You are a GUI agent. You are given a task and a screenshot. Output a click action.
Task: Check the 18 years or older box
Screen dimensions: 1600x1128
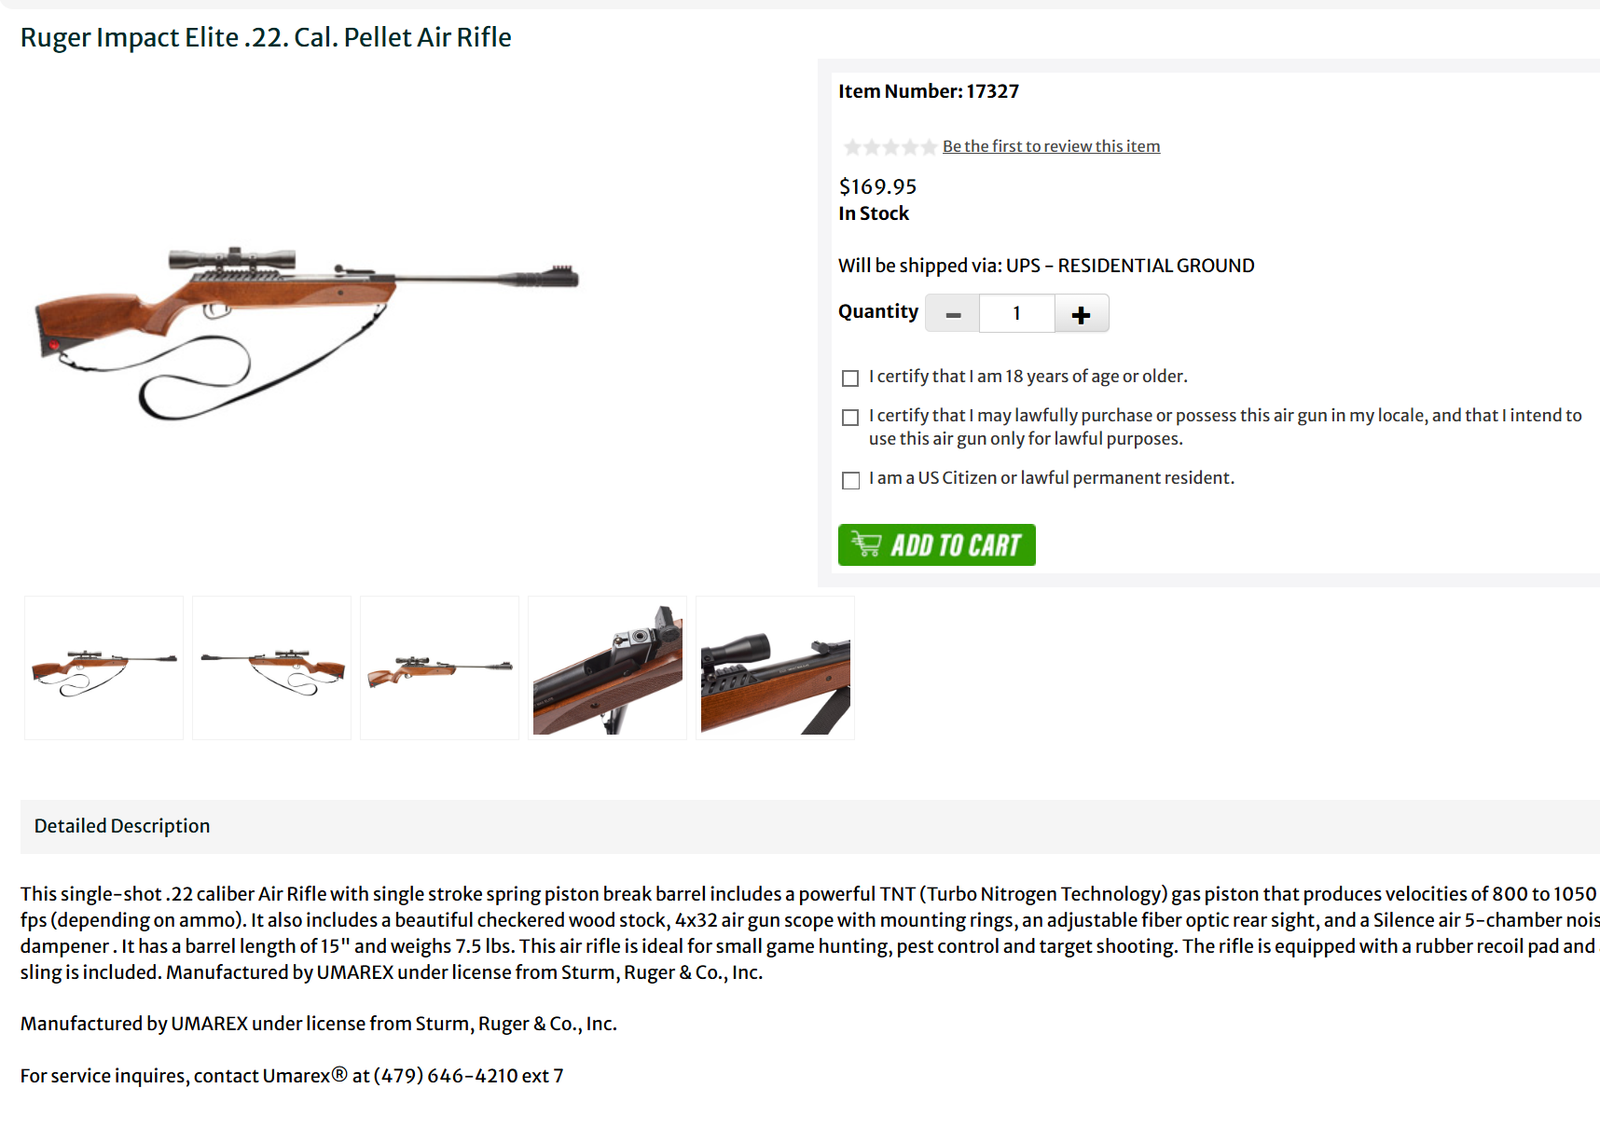[851, 378]
